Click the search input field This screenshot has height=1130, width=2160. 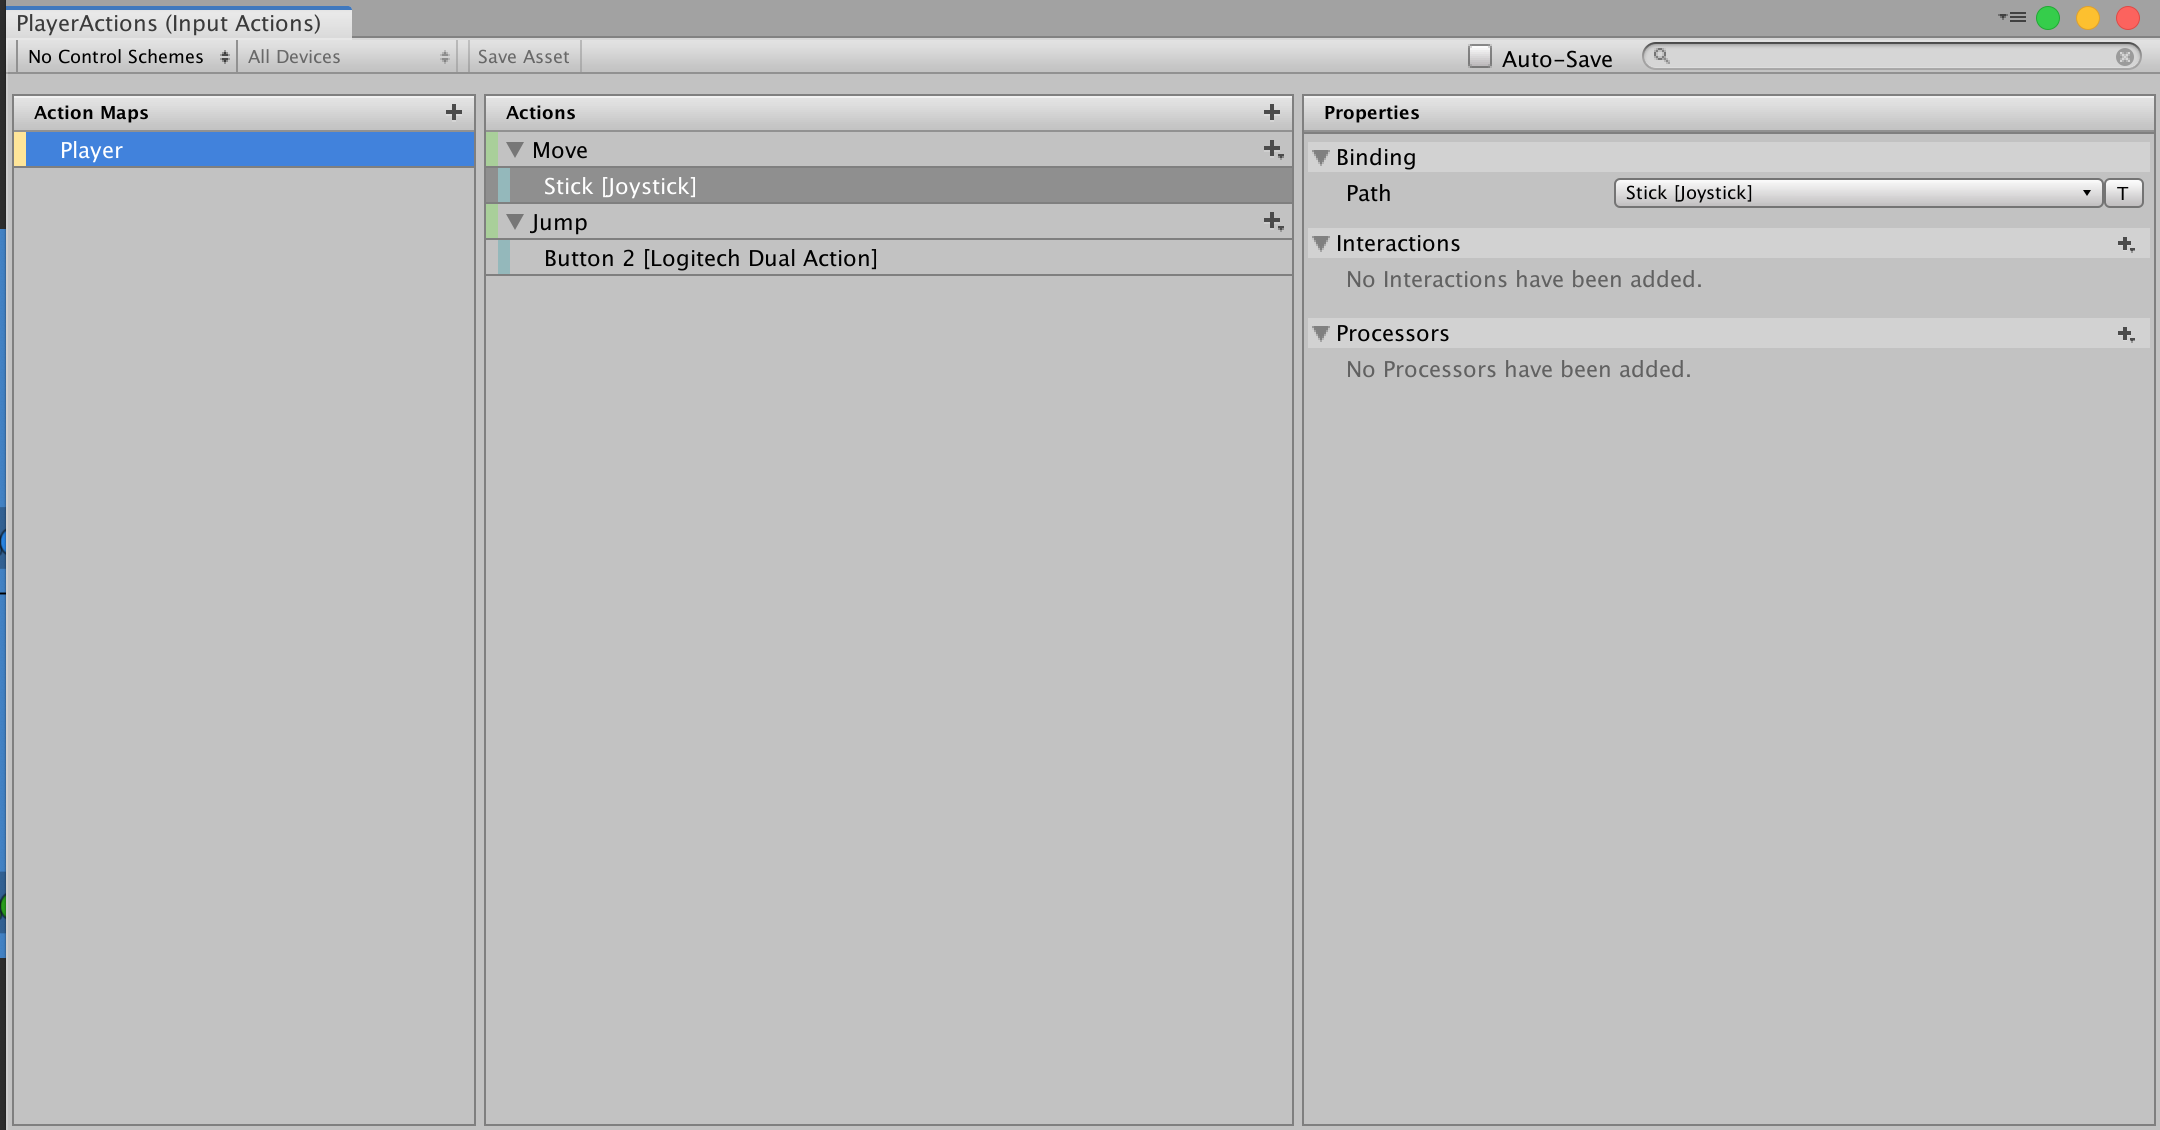[x=1894, y=56]
